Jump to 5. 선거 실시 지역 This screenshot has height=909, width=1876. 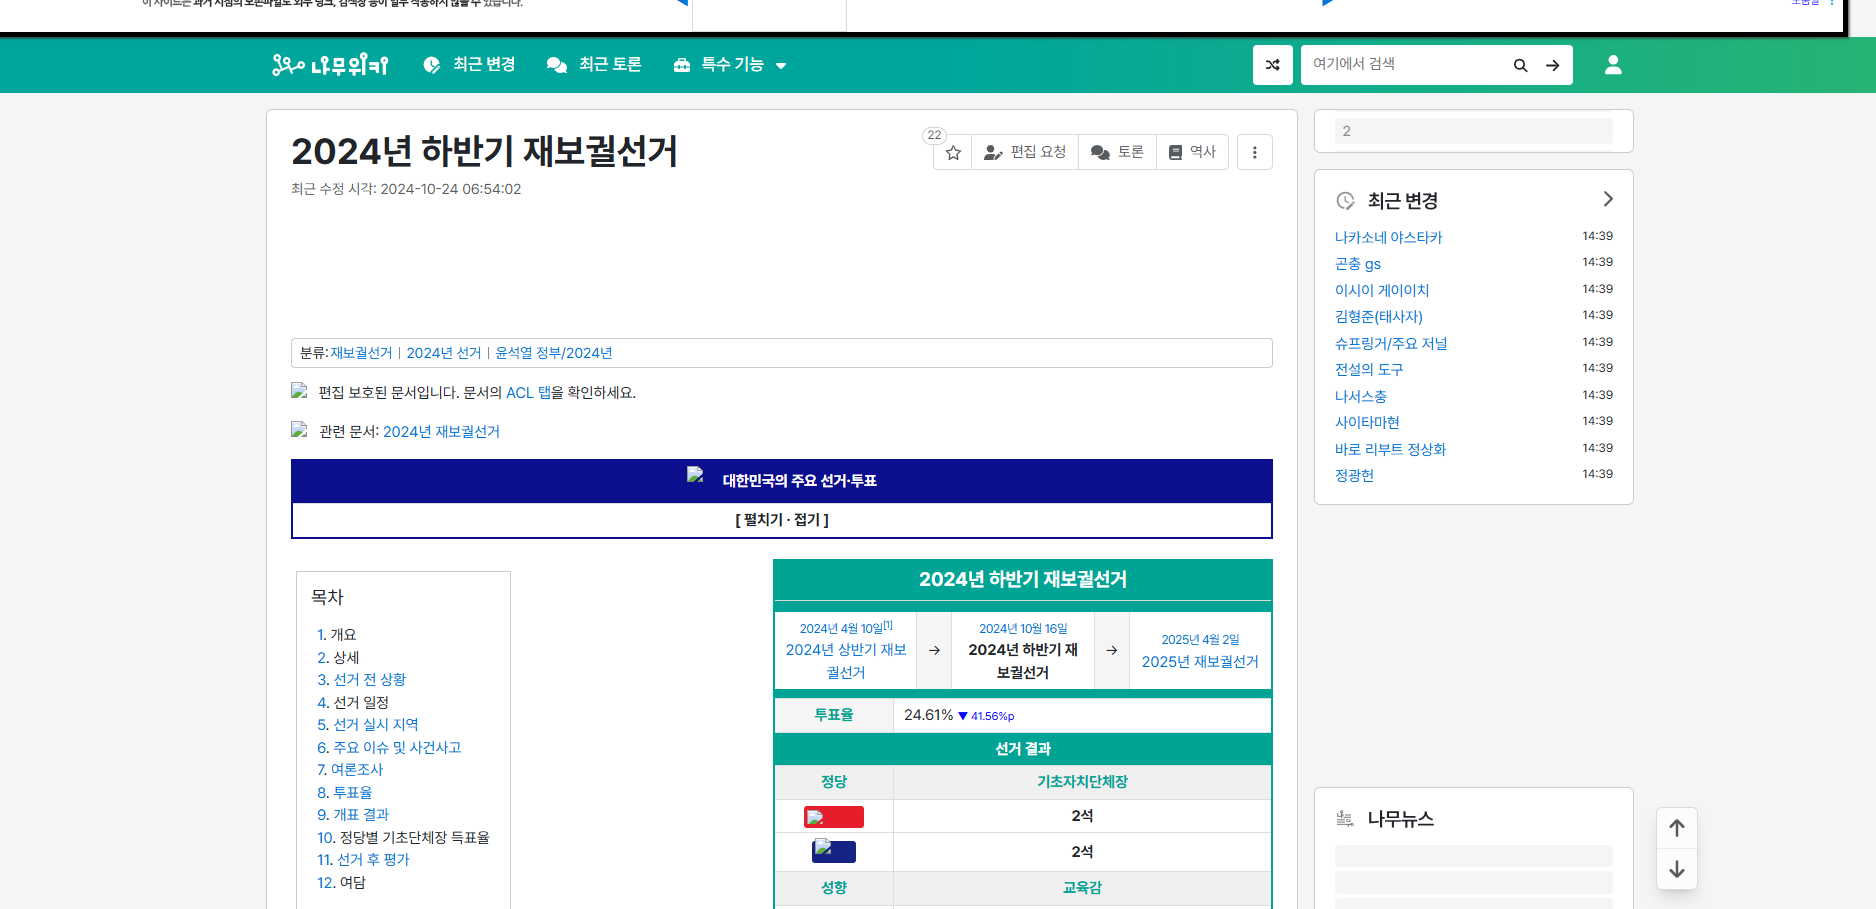(368, 725)
